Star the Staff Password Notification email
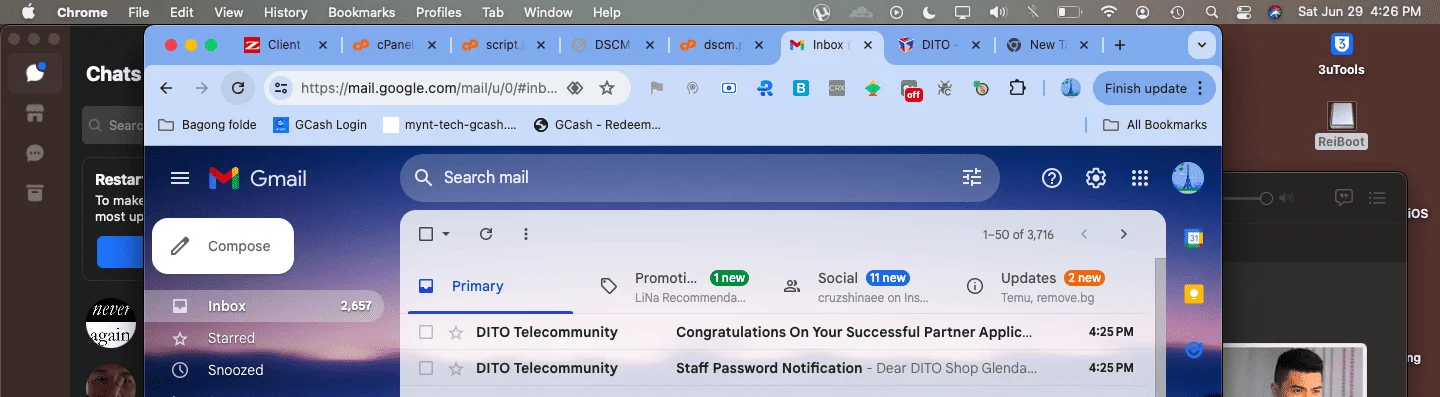 point(456,368)
